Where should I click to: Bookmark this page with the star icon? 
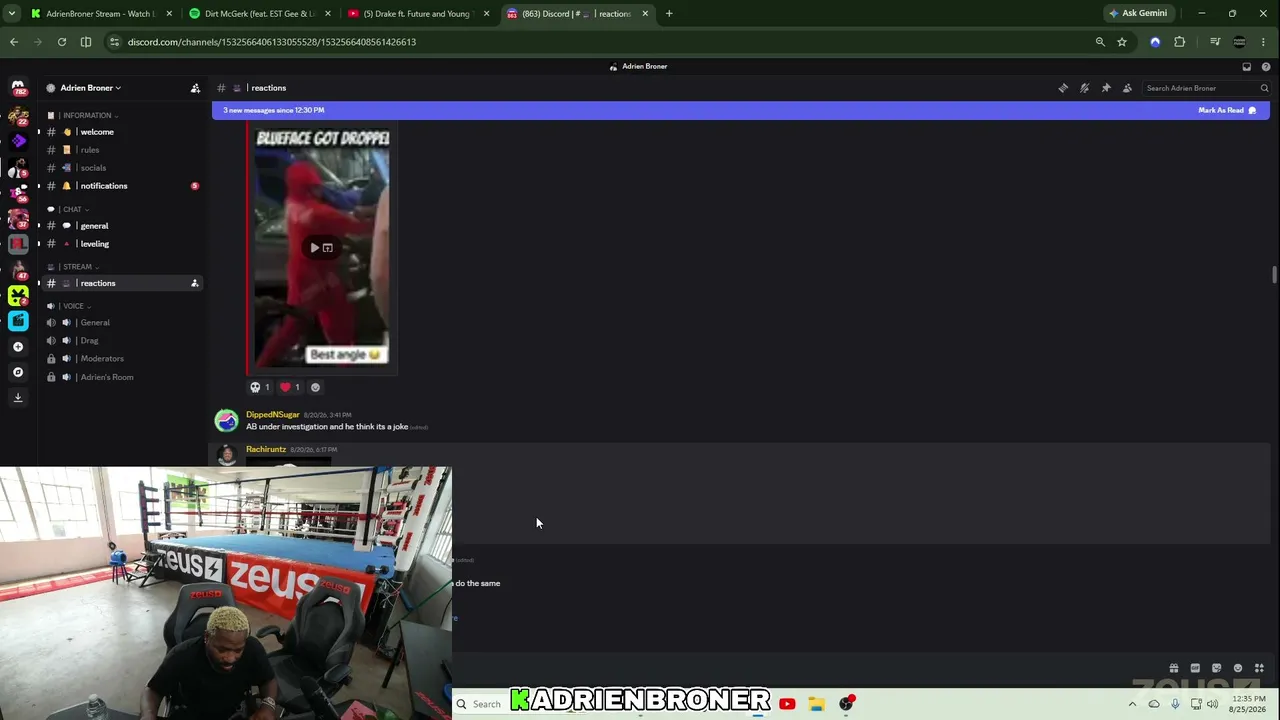pos(1122,42)
